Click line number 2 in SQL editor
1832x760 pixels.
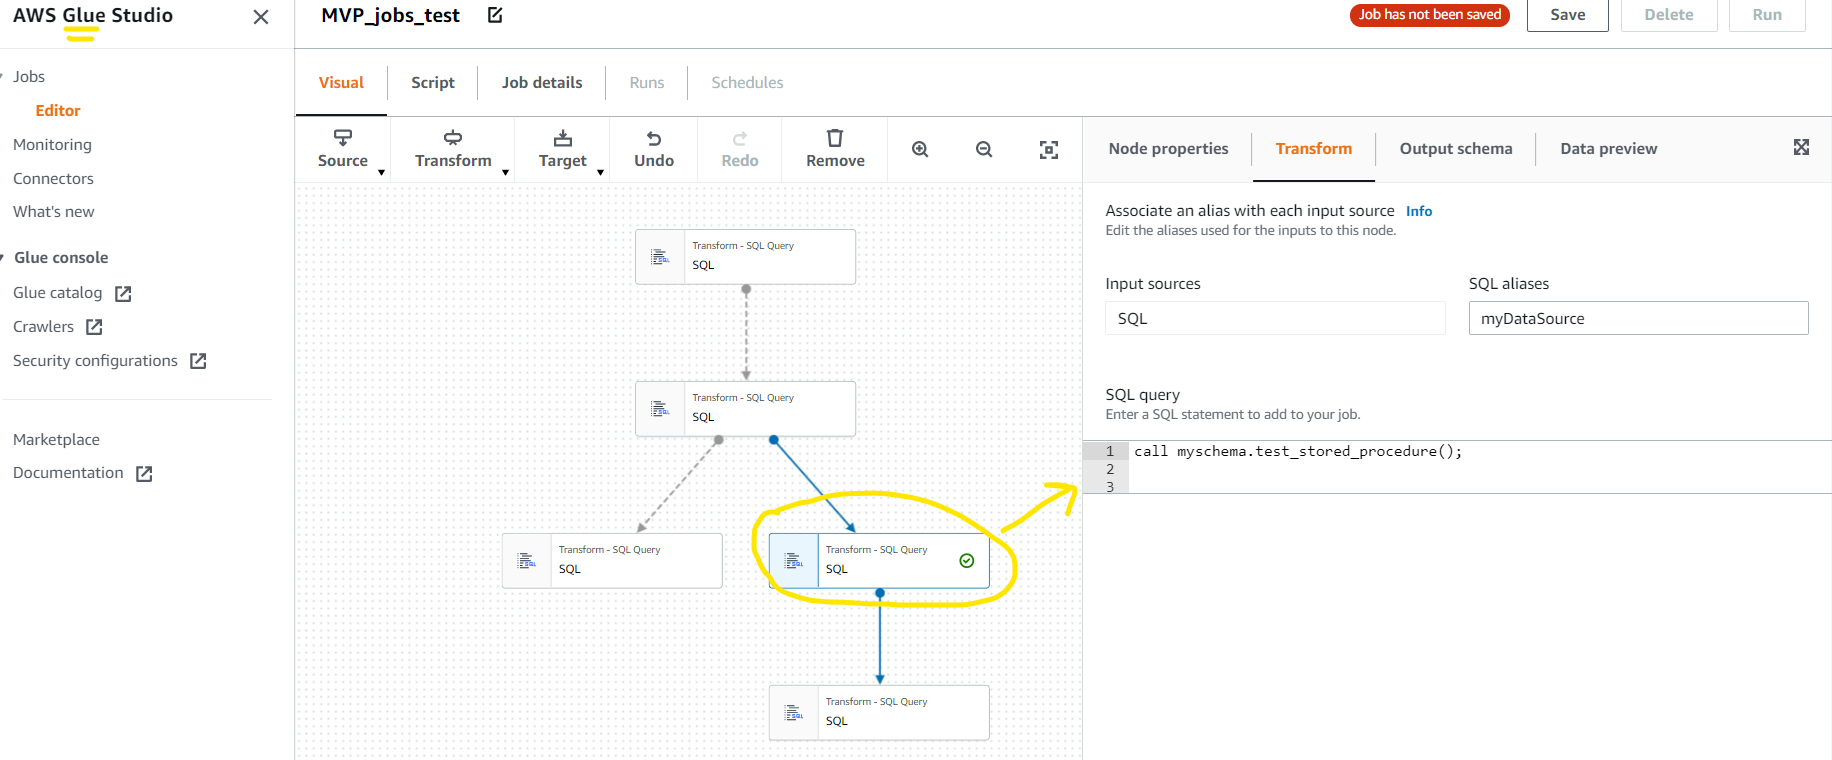click(1109, 469)
